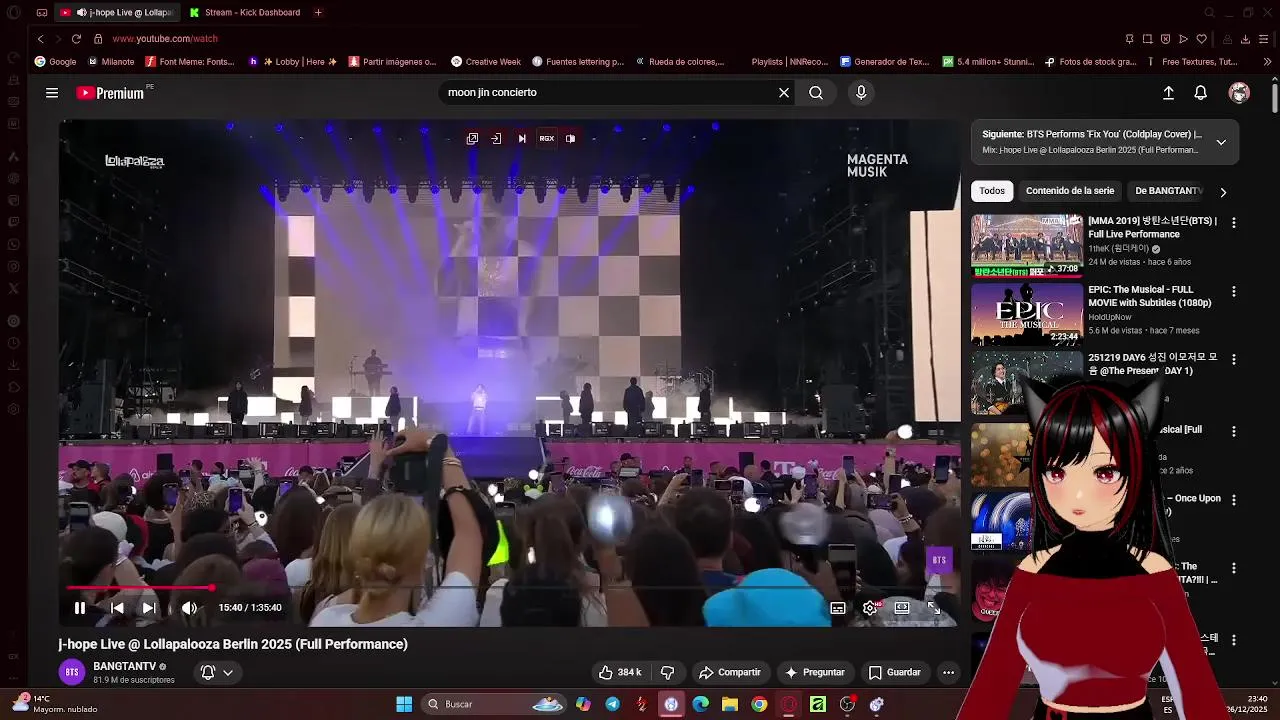Open browser downloads icon
This screenshot has height=720, width=1280.
click(x=1245, y=39)
